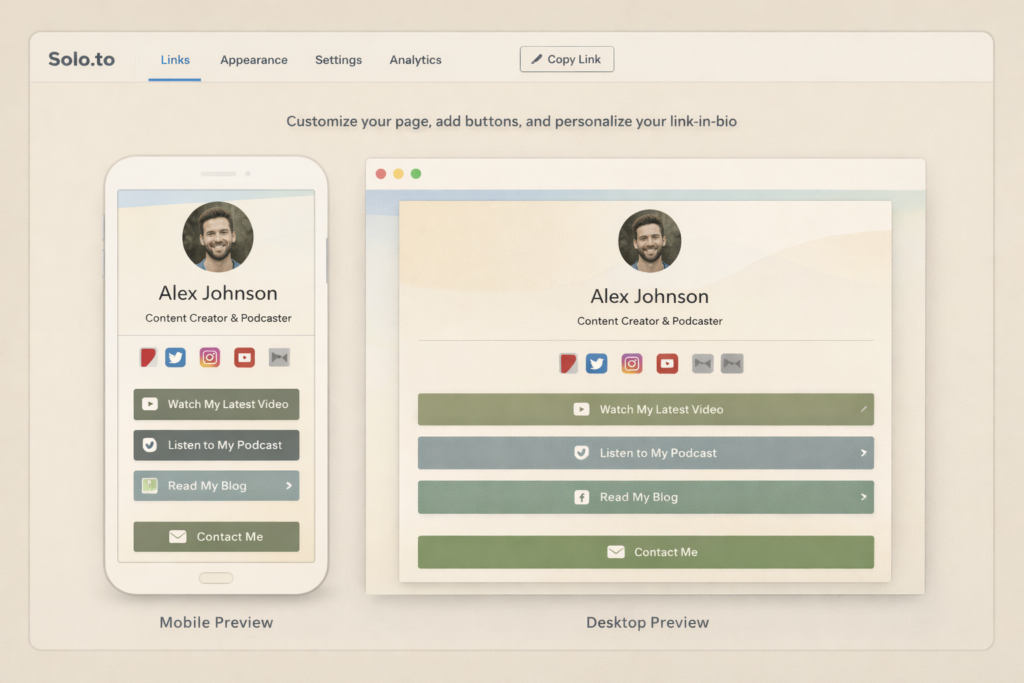Viewport: 1024px width, 683px height.
Task: Select a gray placeholder social icon in desktop preview
Action: [x=702, y=363]
